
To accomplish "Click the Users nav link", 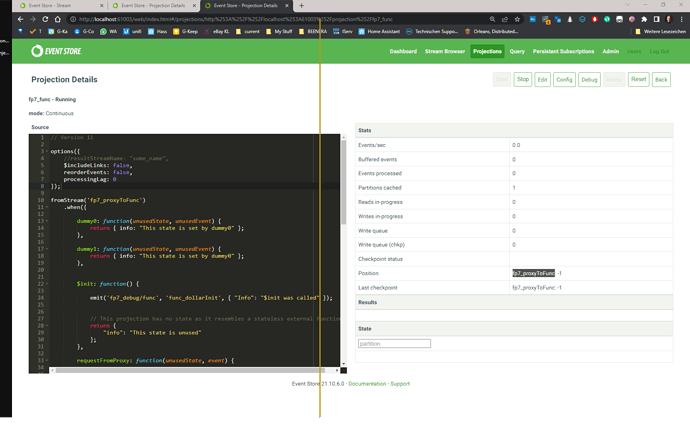I will click(634, 52).
